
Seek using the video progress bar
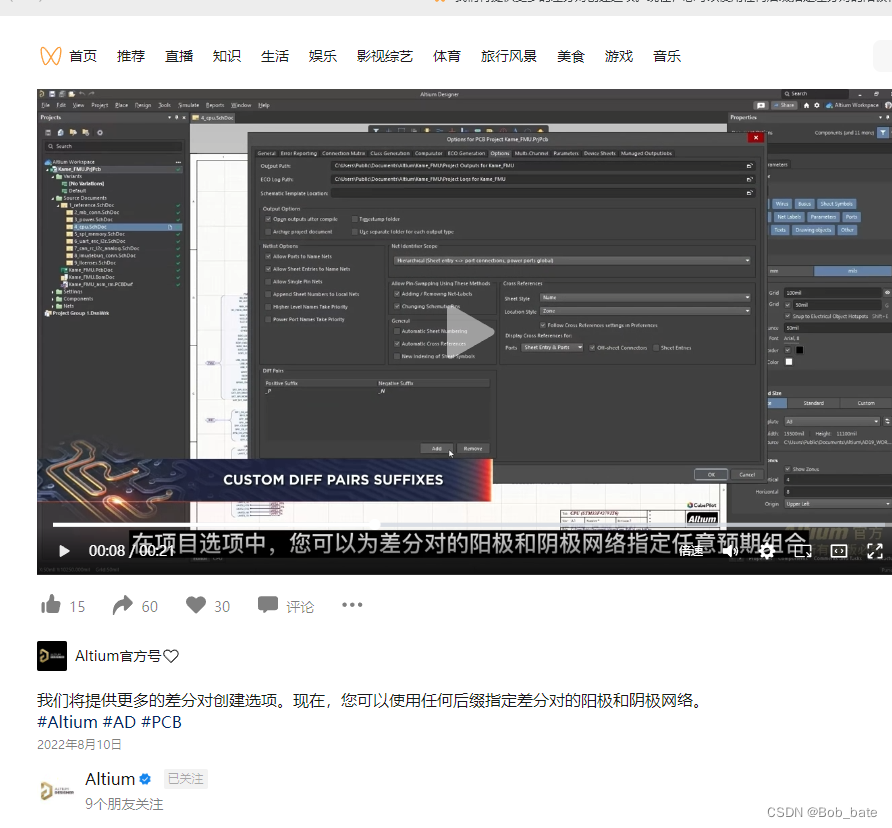[x=472, y=524]
